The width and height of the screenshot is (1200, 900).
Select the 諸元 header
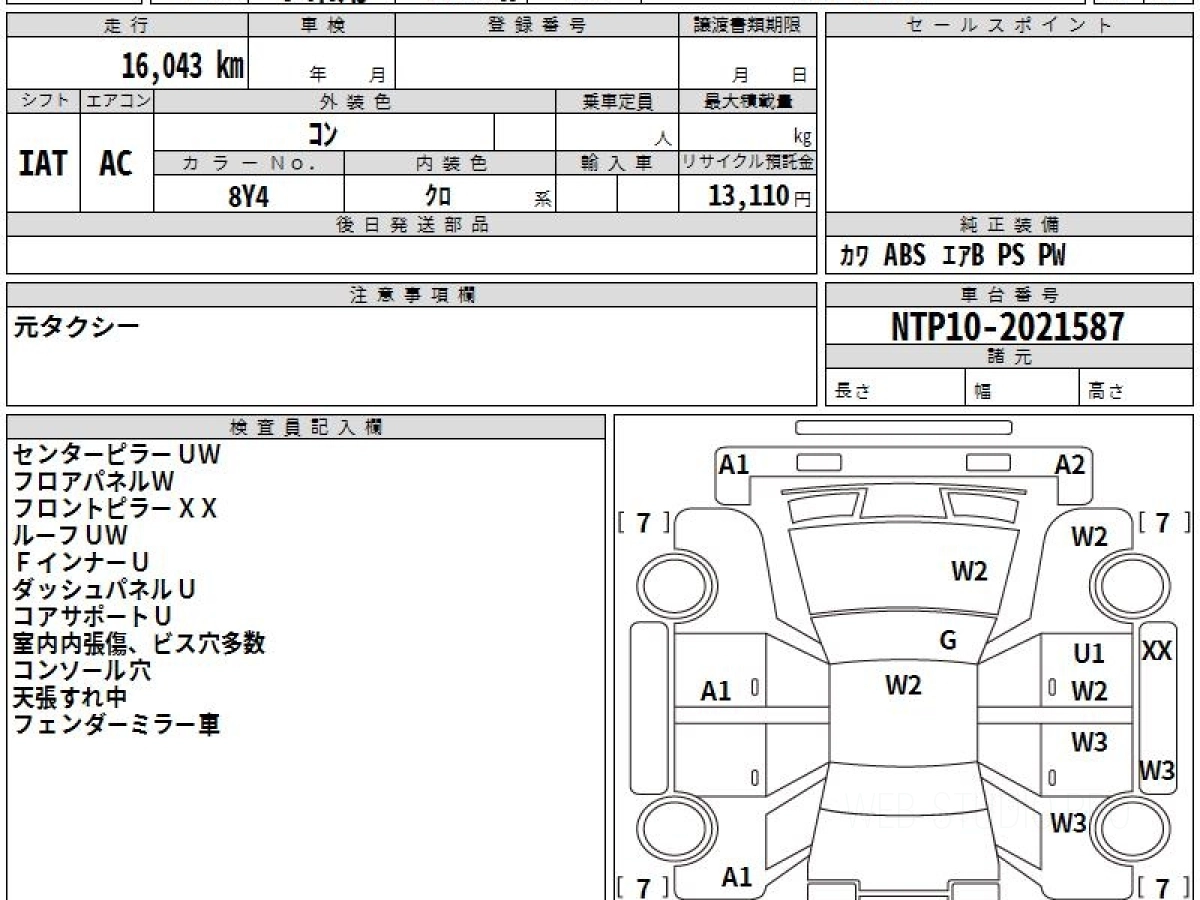(1010, 357)
